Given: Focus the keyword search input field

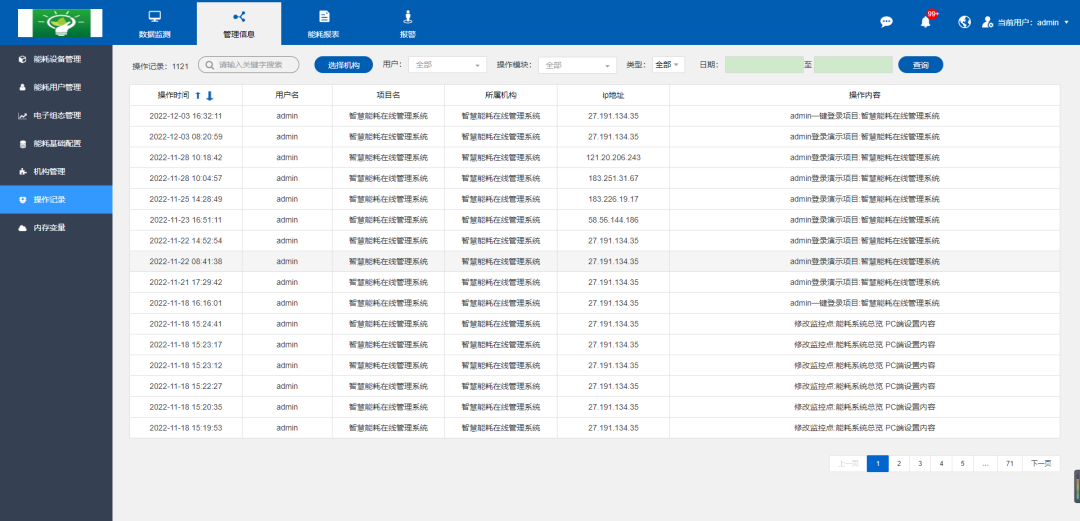Looking at the screenshot, I should click(x=255, y=65).
